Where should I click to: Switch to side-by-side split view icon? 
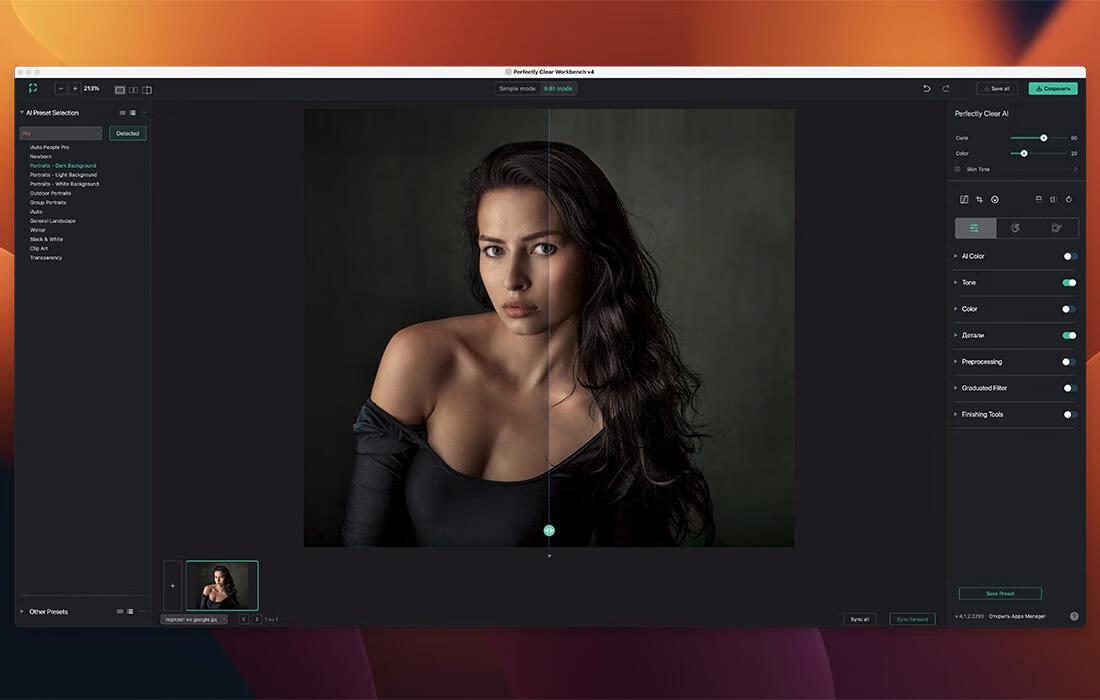tap(133, 90)
